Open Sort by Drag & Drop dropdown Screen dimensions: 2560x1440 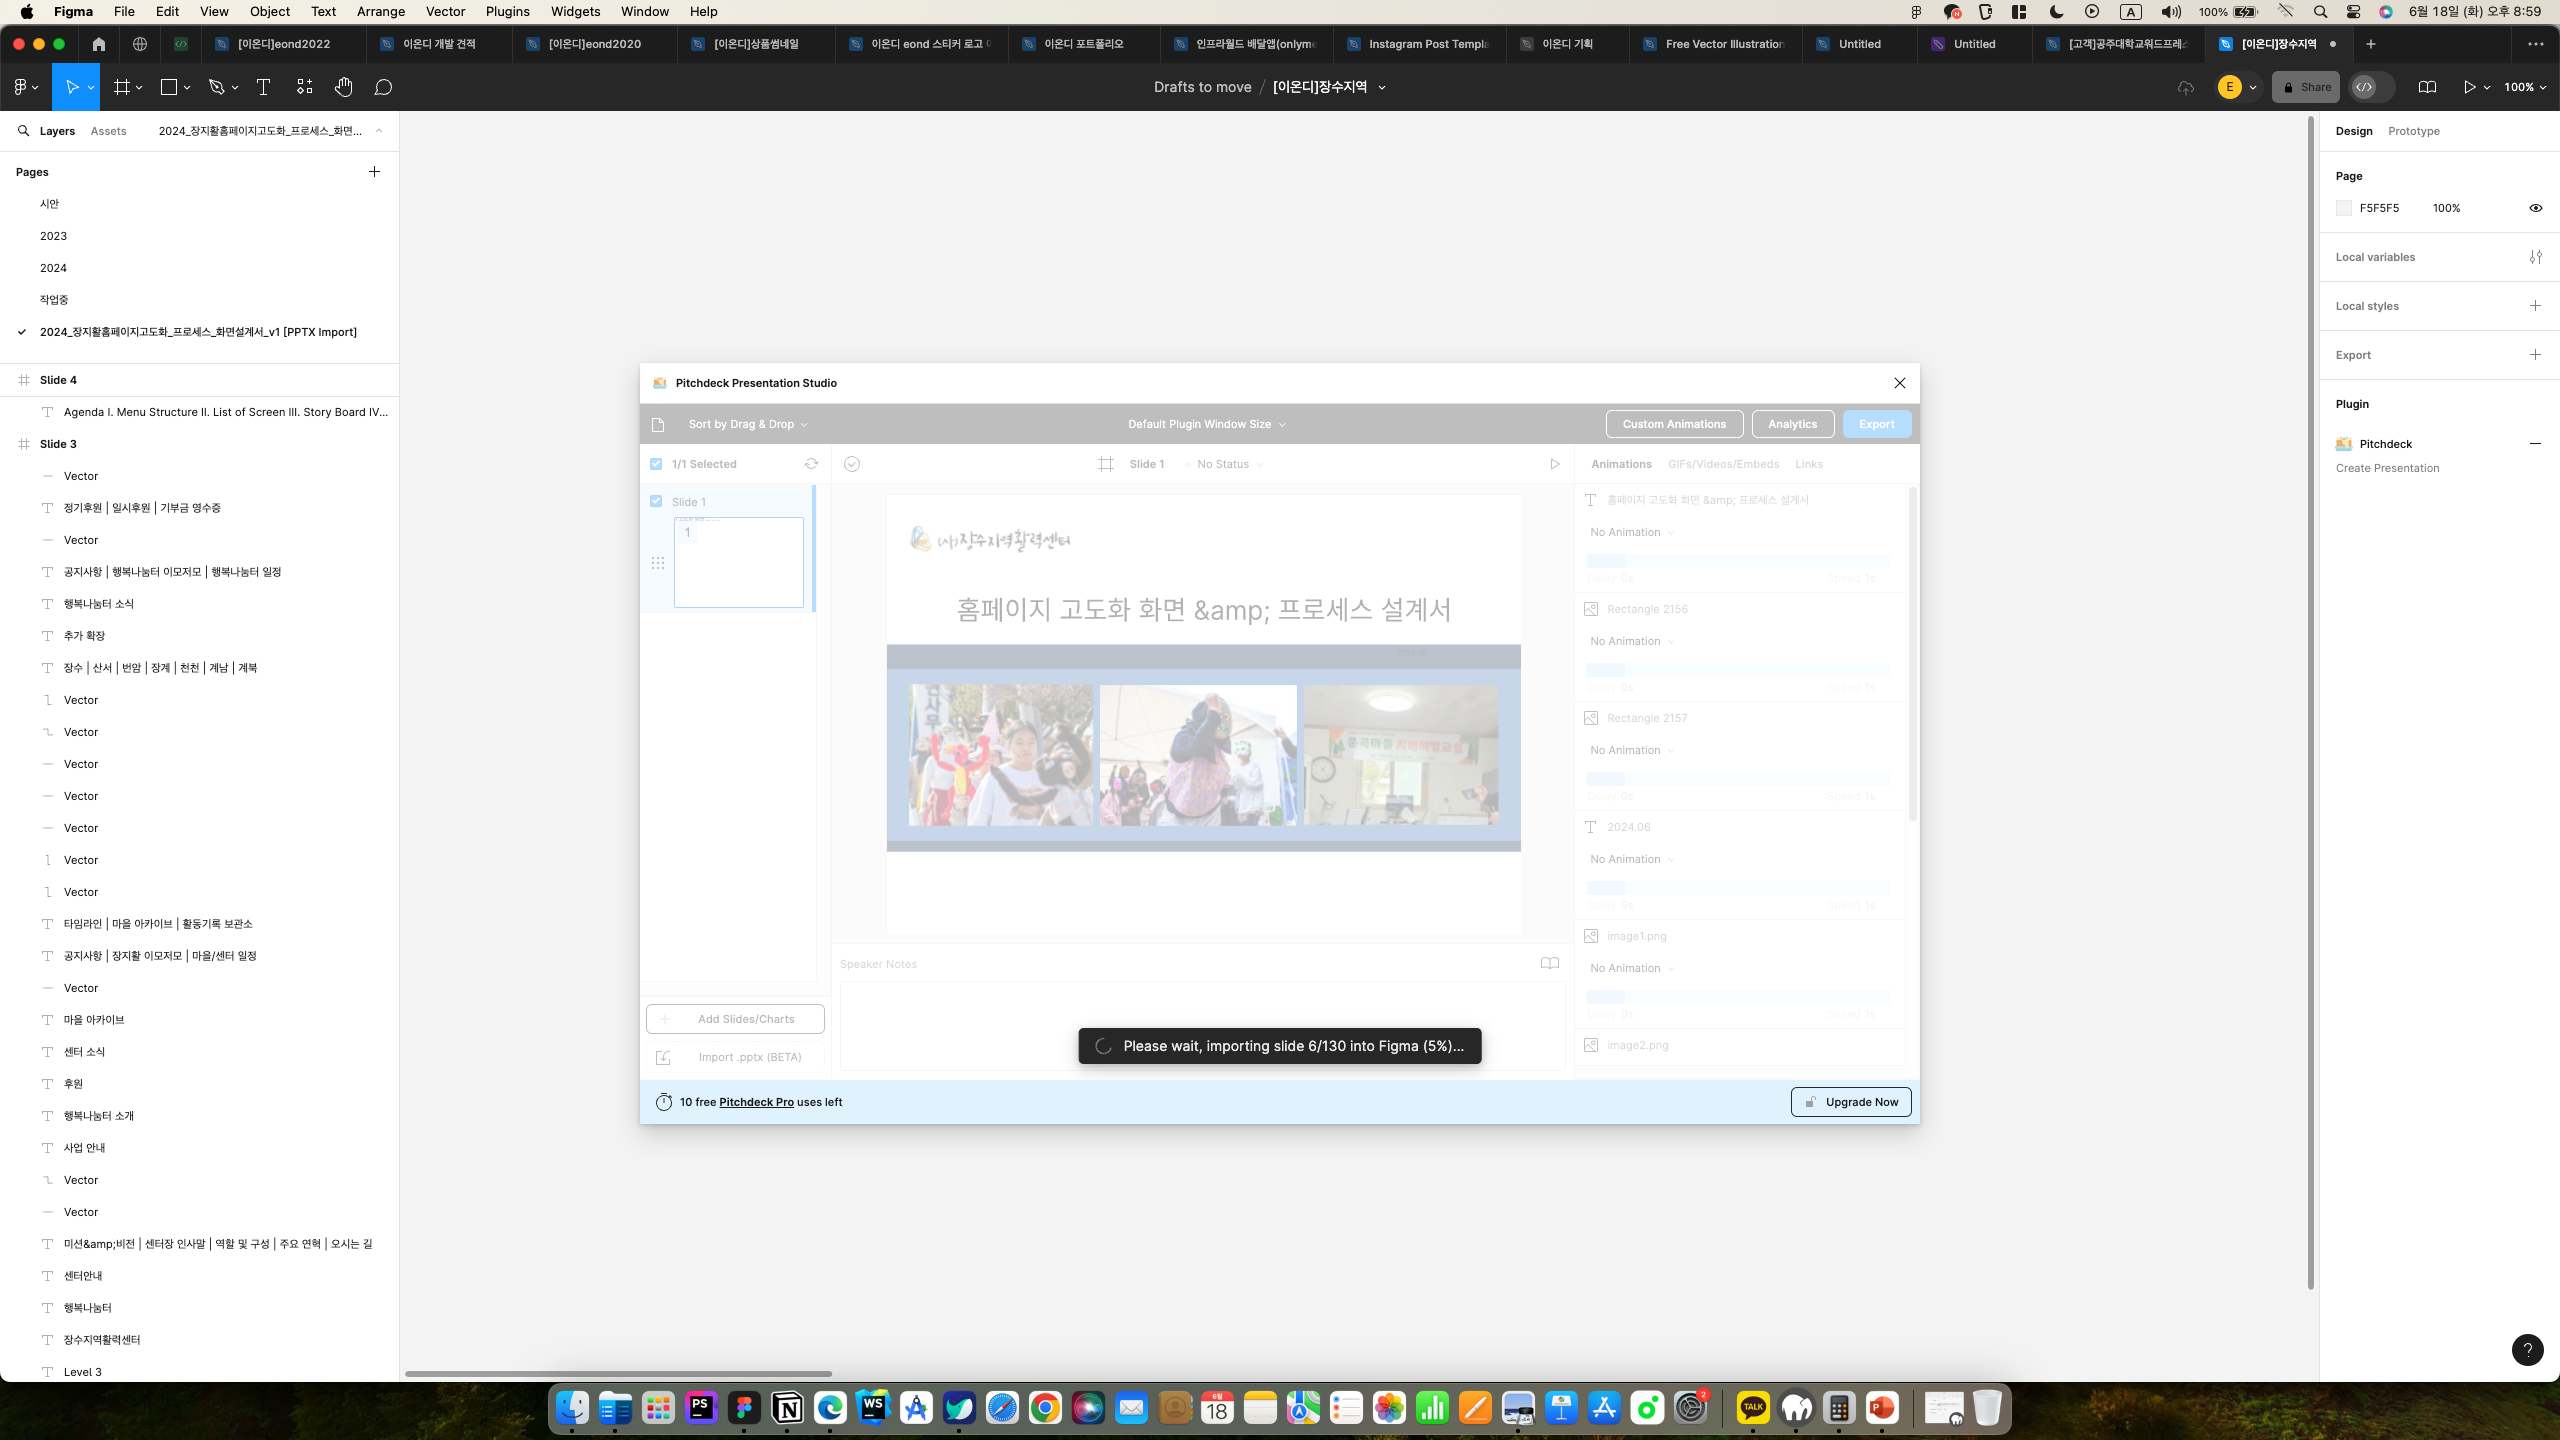[x=748, y=424]
